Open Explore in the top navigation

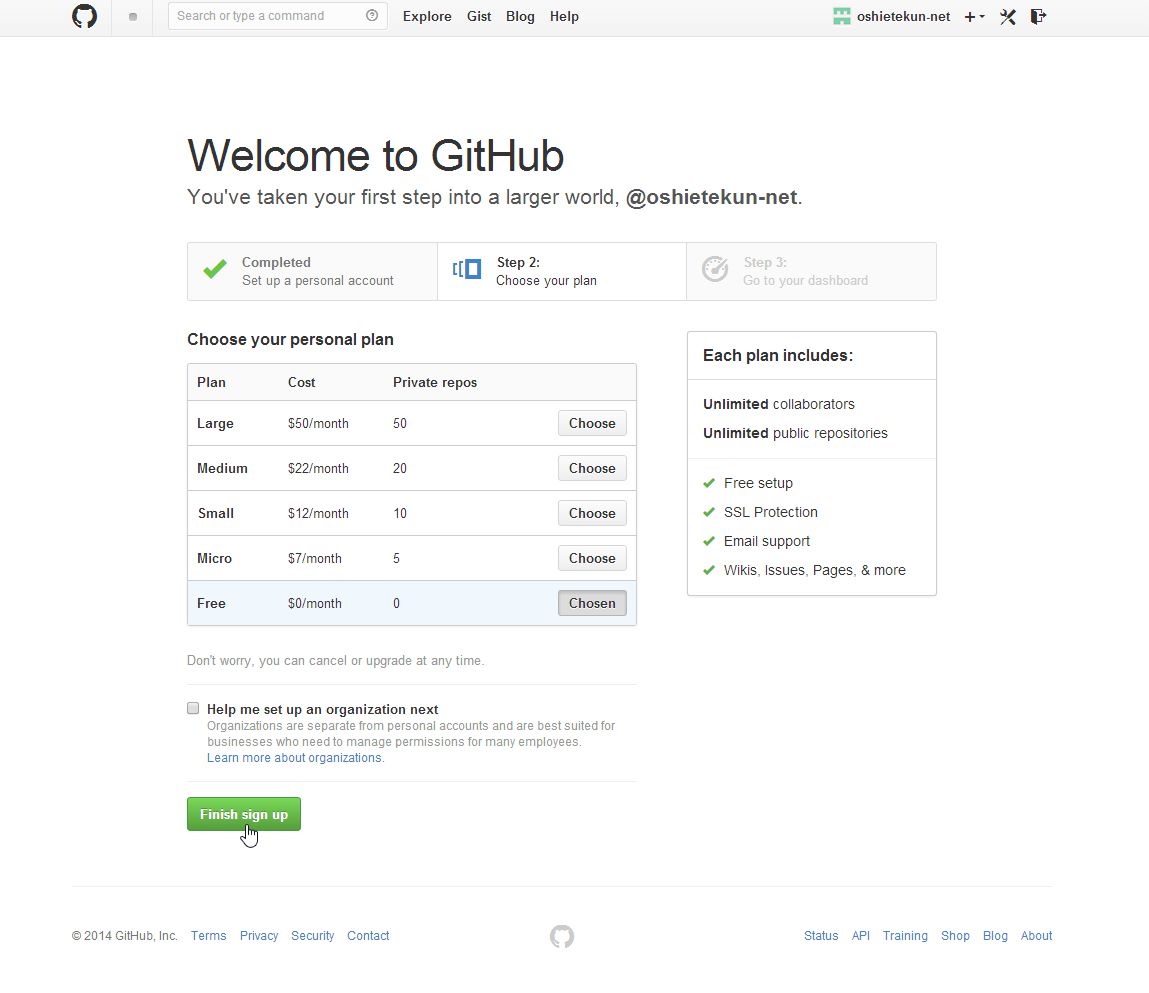click(427, 16)
